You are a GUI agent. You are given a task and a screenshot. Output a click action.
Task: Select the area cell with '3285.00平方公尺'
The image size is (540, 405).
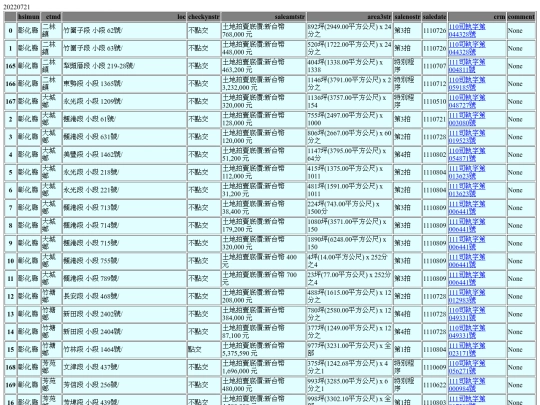[350, 385]
